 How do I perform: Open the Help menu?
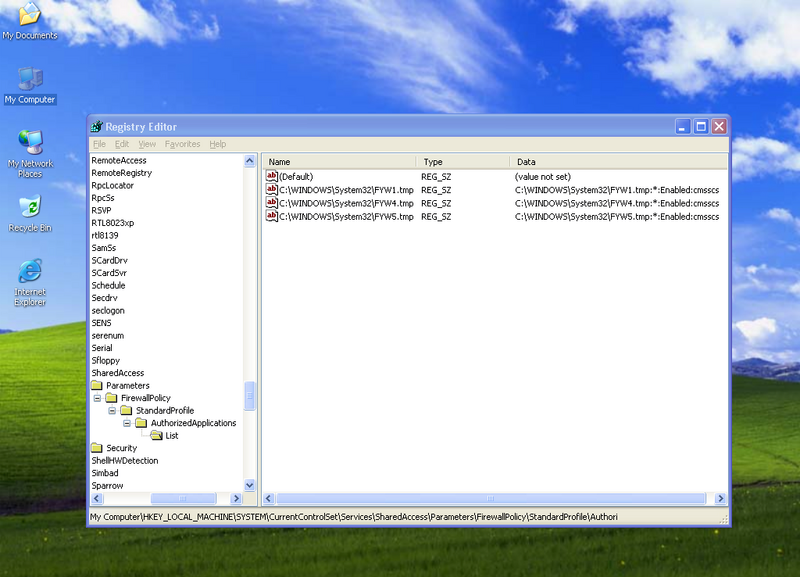pos(217,144)
